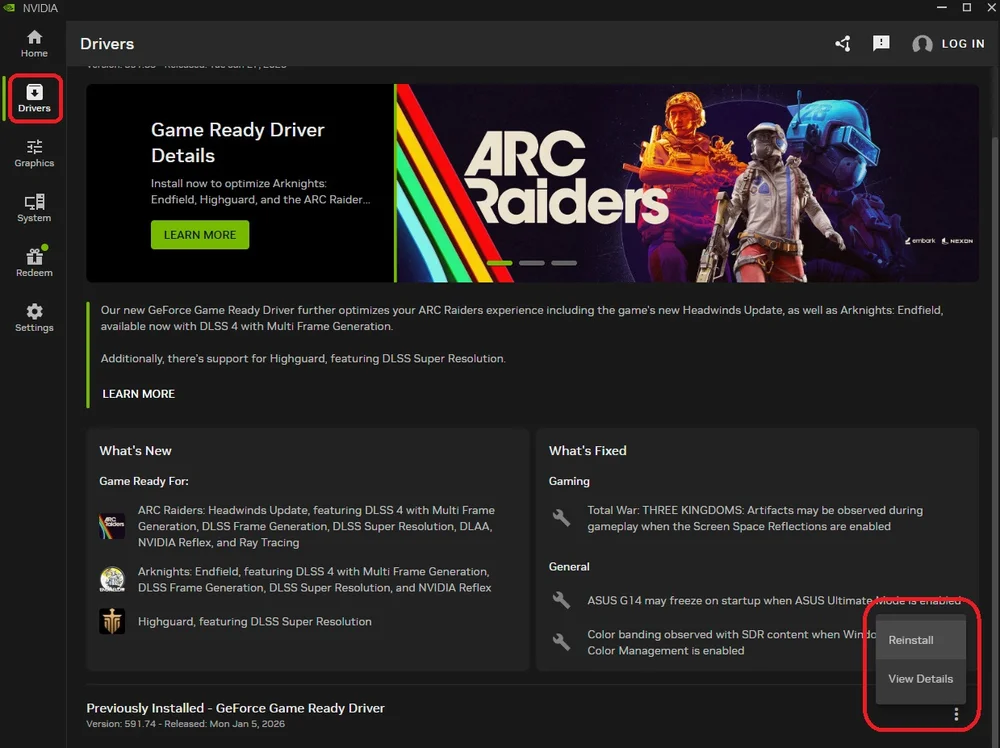This screenshot has height=748, width=1000.
Task: Click the ARC Raiders game icon
Action: click(111, 523)
